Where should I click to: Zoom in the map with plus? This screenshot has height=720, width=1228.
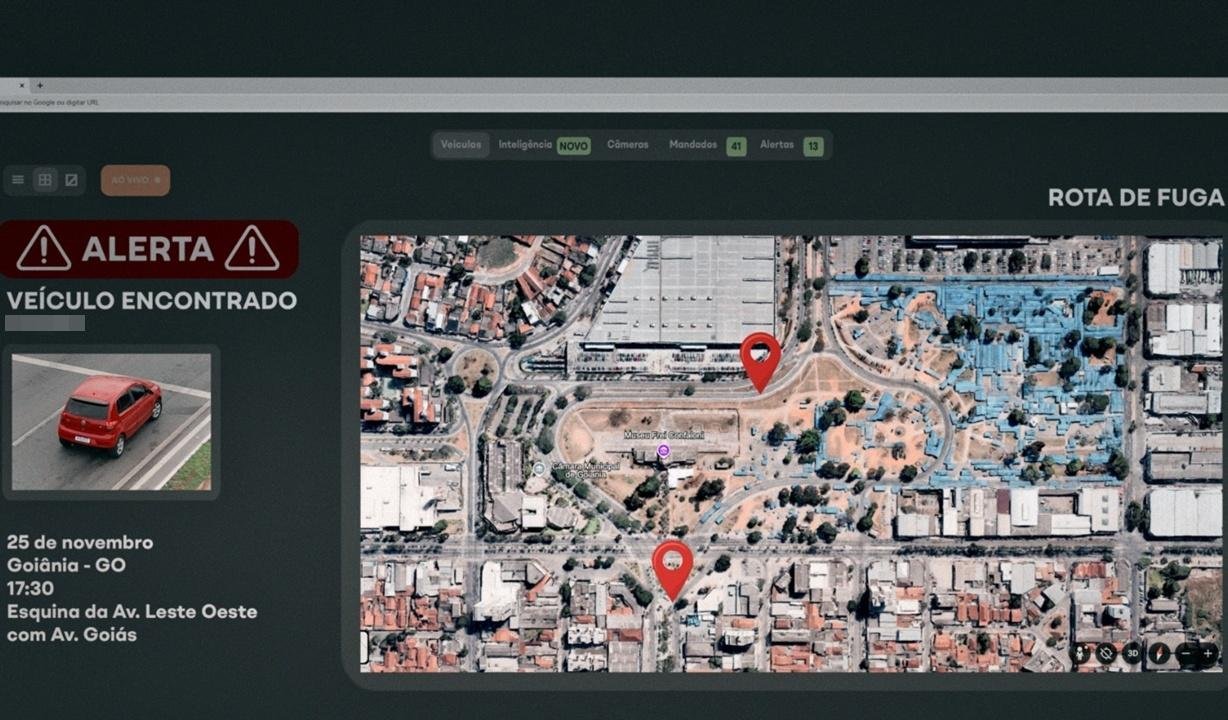[1208, 654]
